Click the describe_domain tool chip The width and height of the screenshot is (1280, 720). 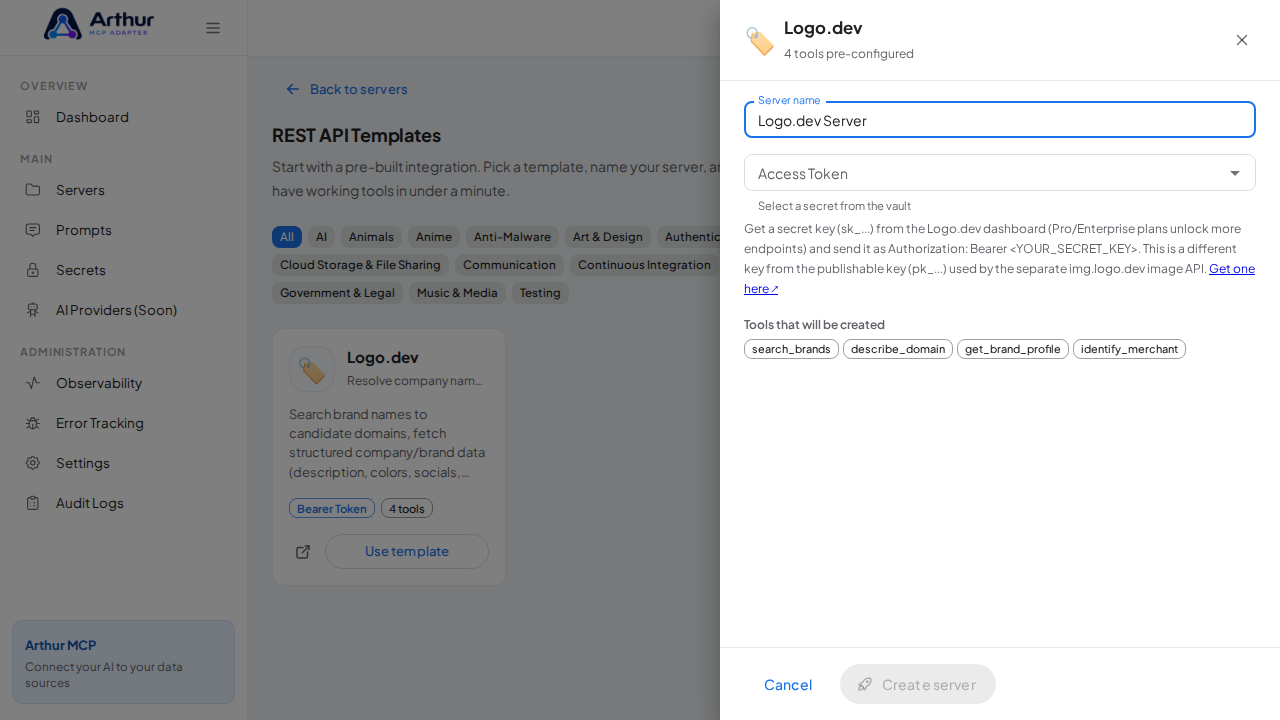(898, 349)
